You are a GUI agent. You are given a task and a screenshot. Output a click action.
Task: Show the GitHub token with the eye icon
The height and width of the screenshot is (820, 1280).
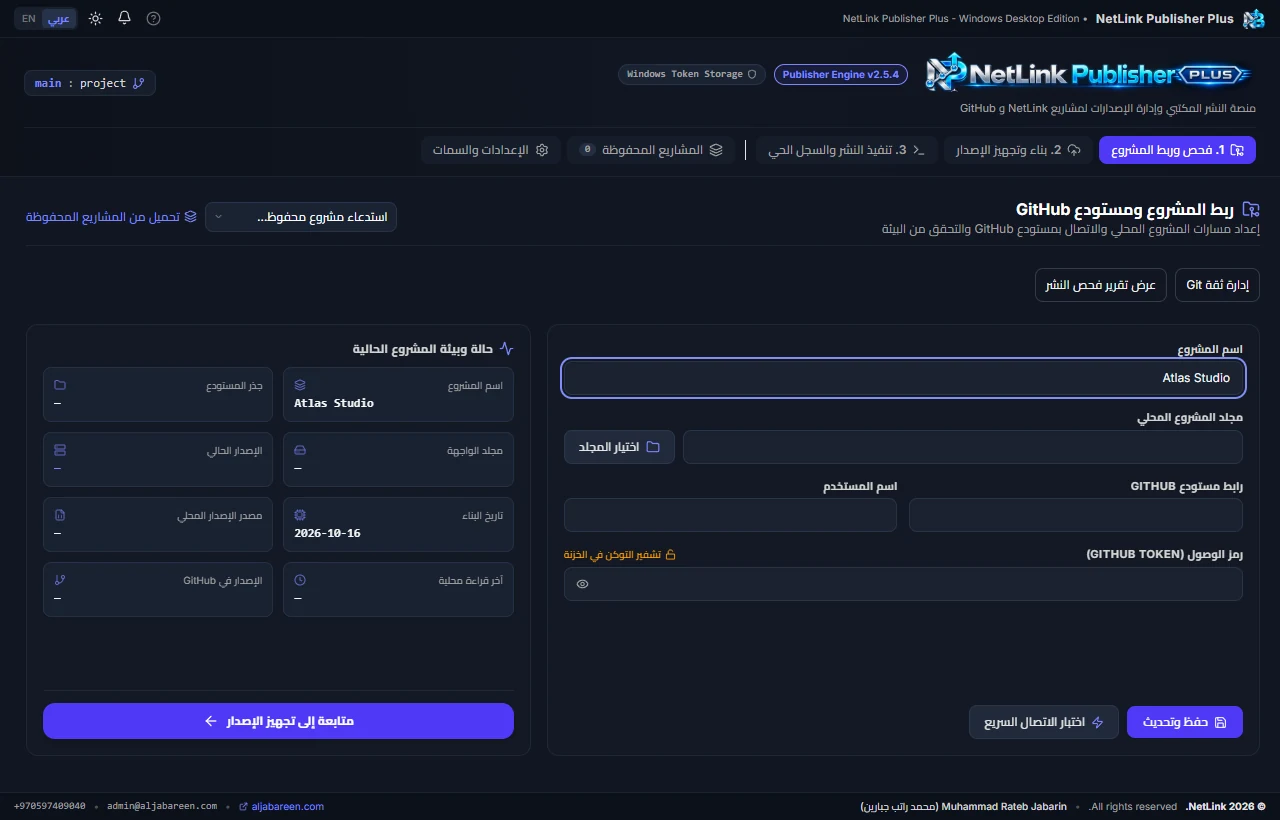pyautogui.click(x=583, y=584)
